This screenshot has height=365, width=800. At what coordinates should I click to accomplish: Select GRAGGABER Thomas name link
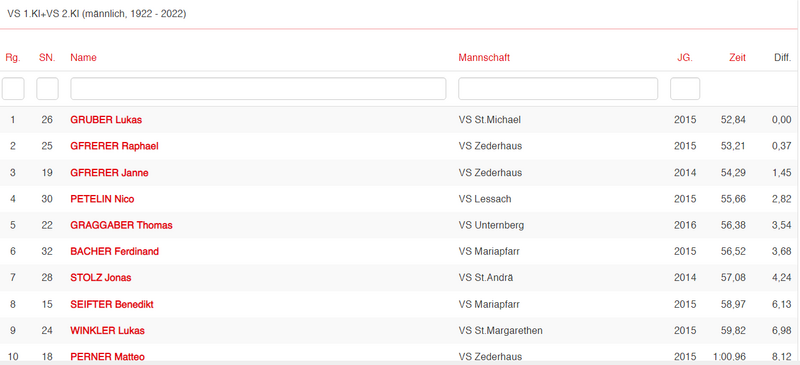click(121, 225)
